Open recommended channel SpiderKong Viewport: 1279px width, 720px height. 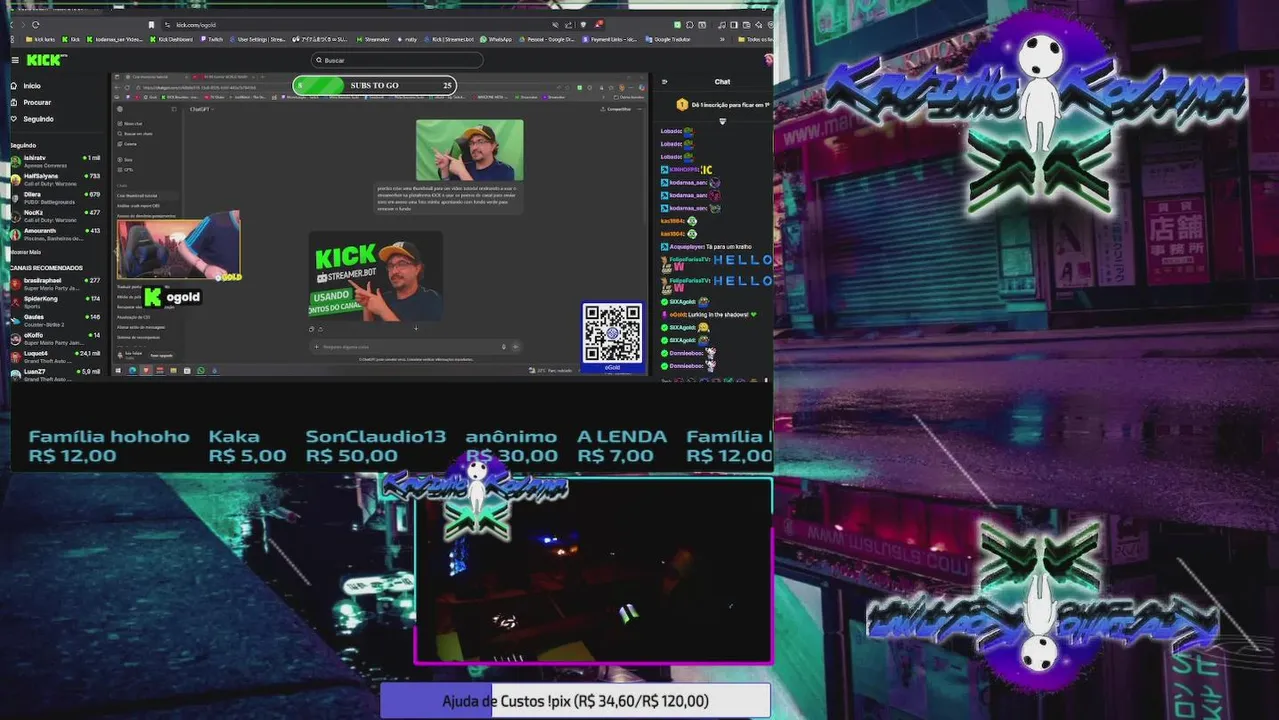55,301
